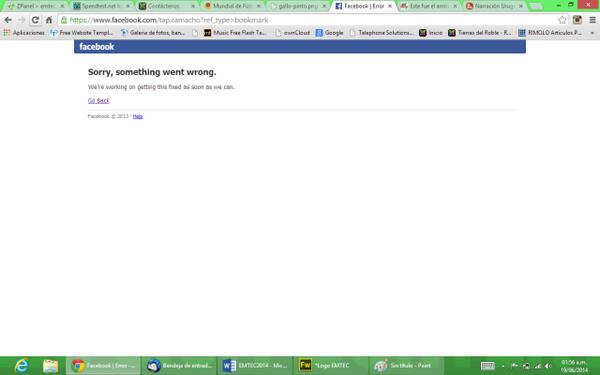
Task: Open Tierras del Roble bookmark
Action: [480, 33]
